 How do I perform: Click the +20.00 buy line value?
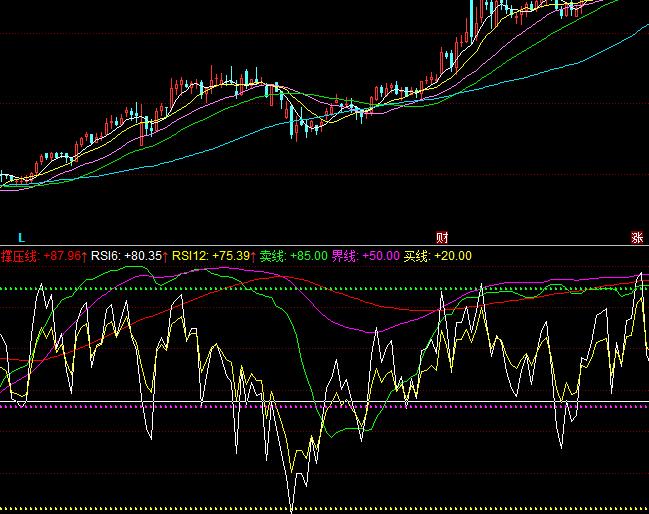click(452, 256)
